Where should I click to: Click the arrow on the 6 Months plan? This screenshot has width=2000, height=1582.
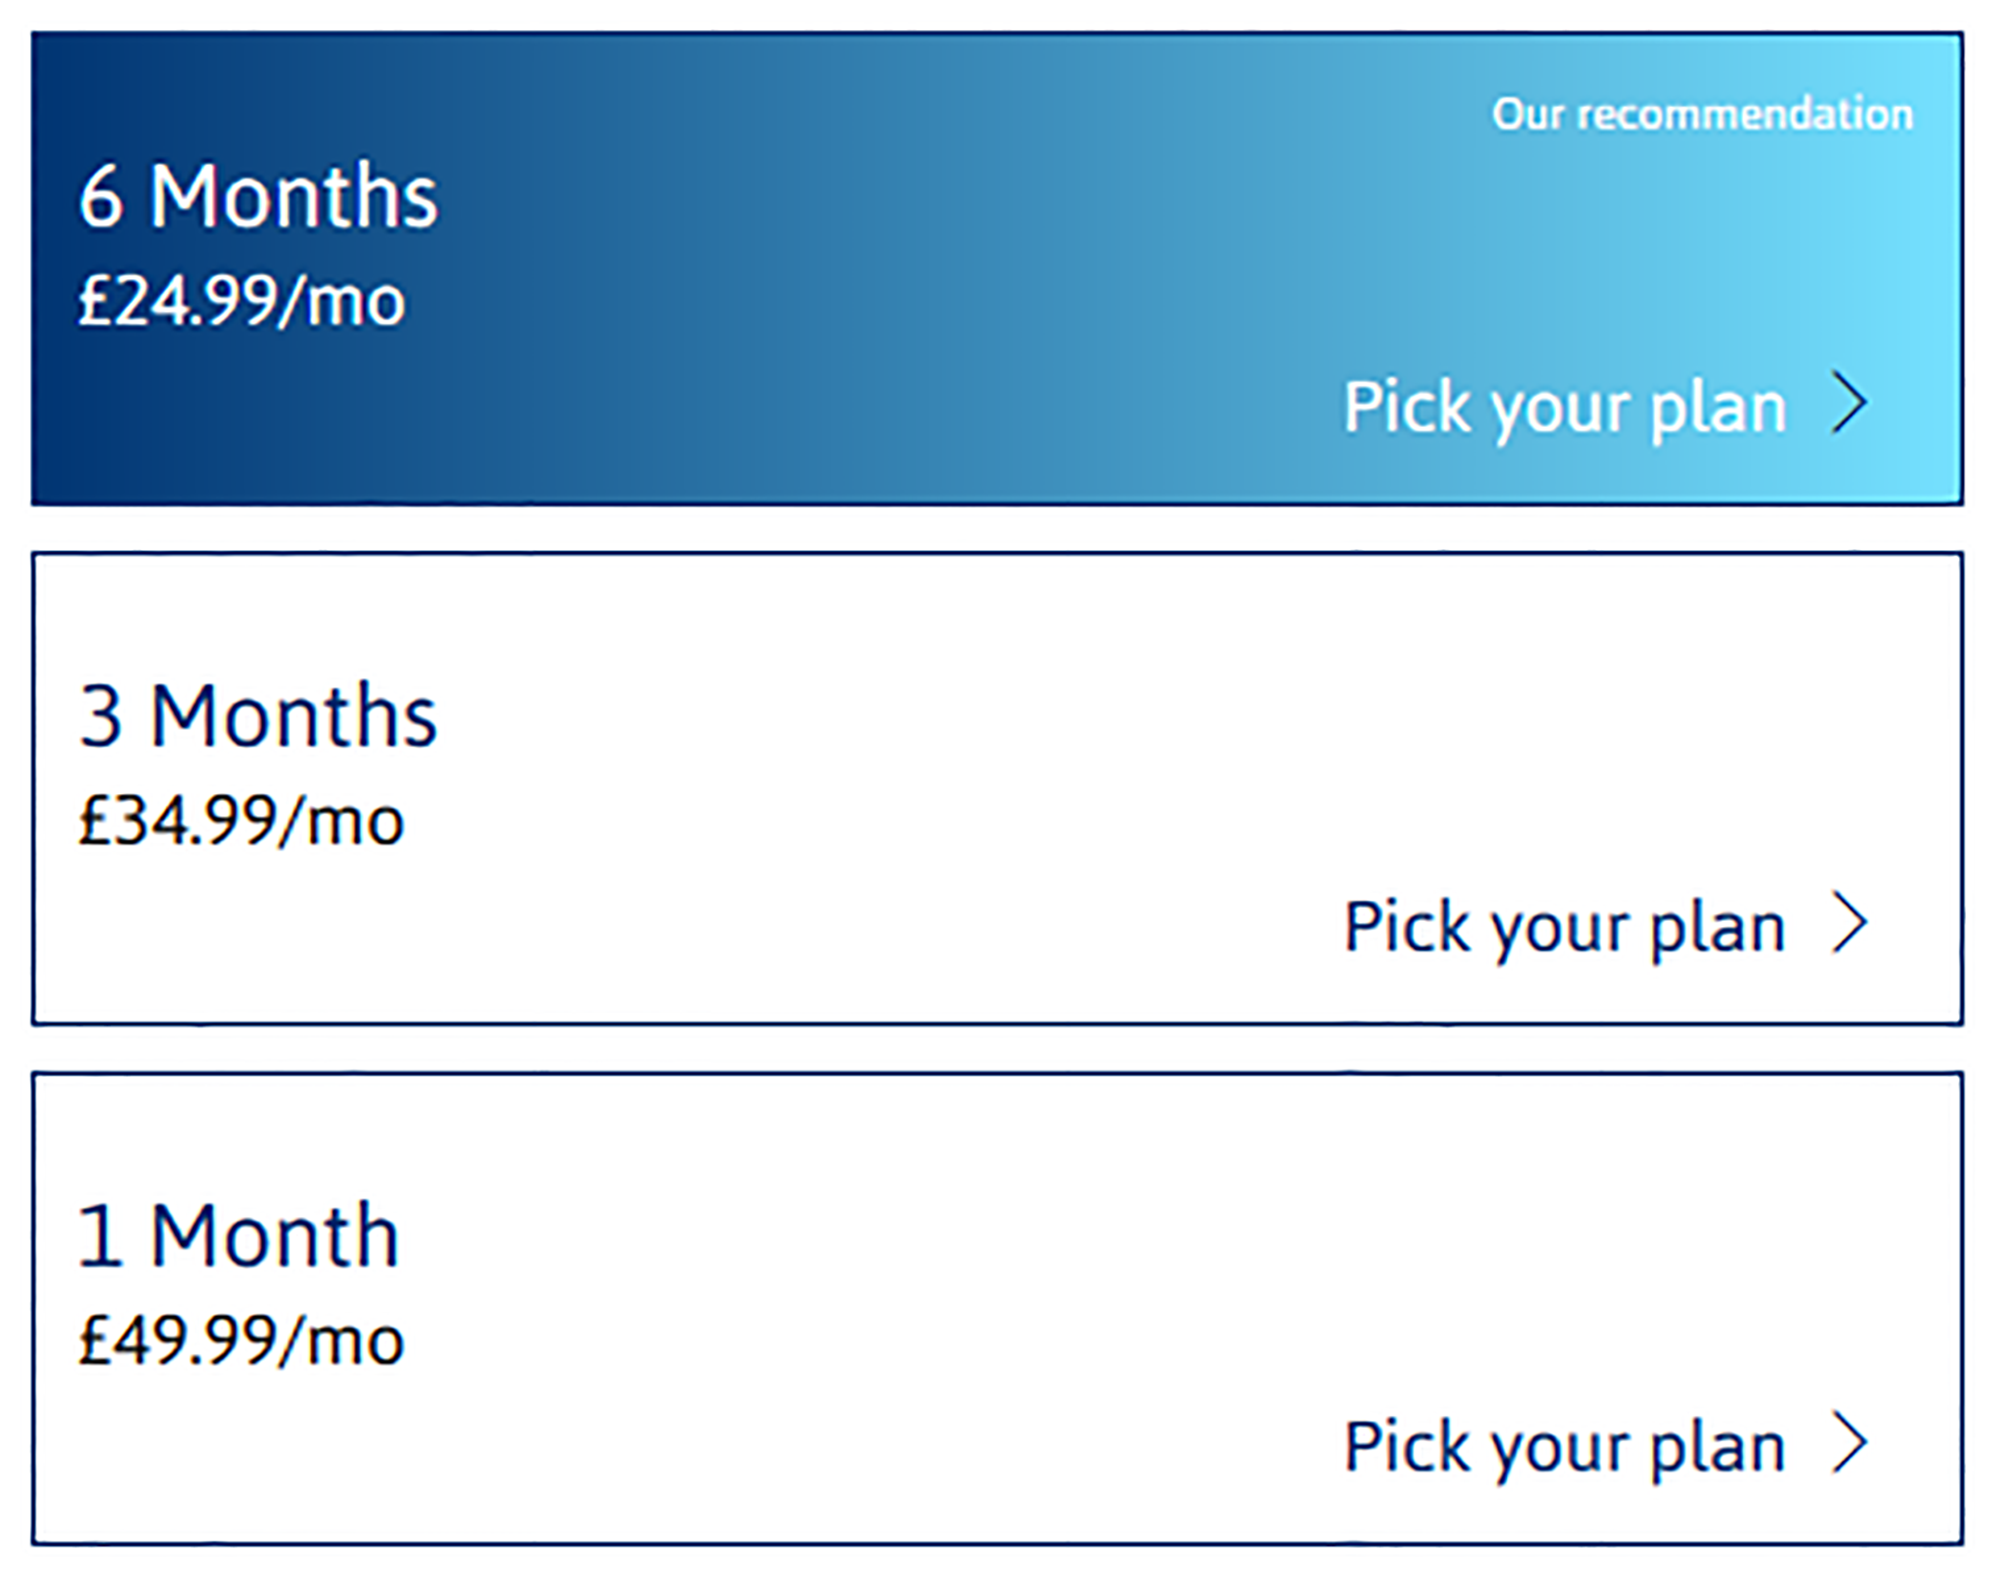(1850, 404)
